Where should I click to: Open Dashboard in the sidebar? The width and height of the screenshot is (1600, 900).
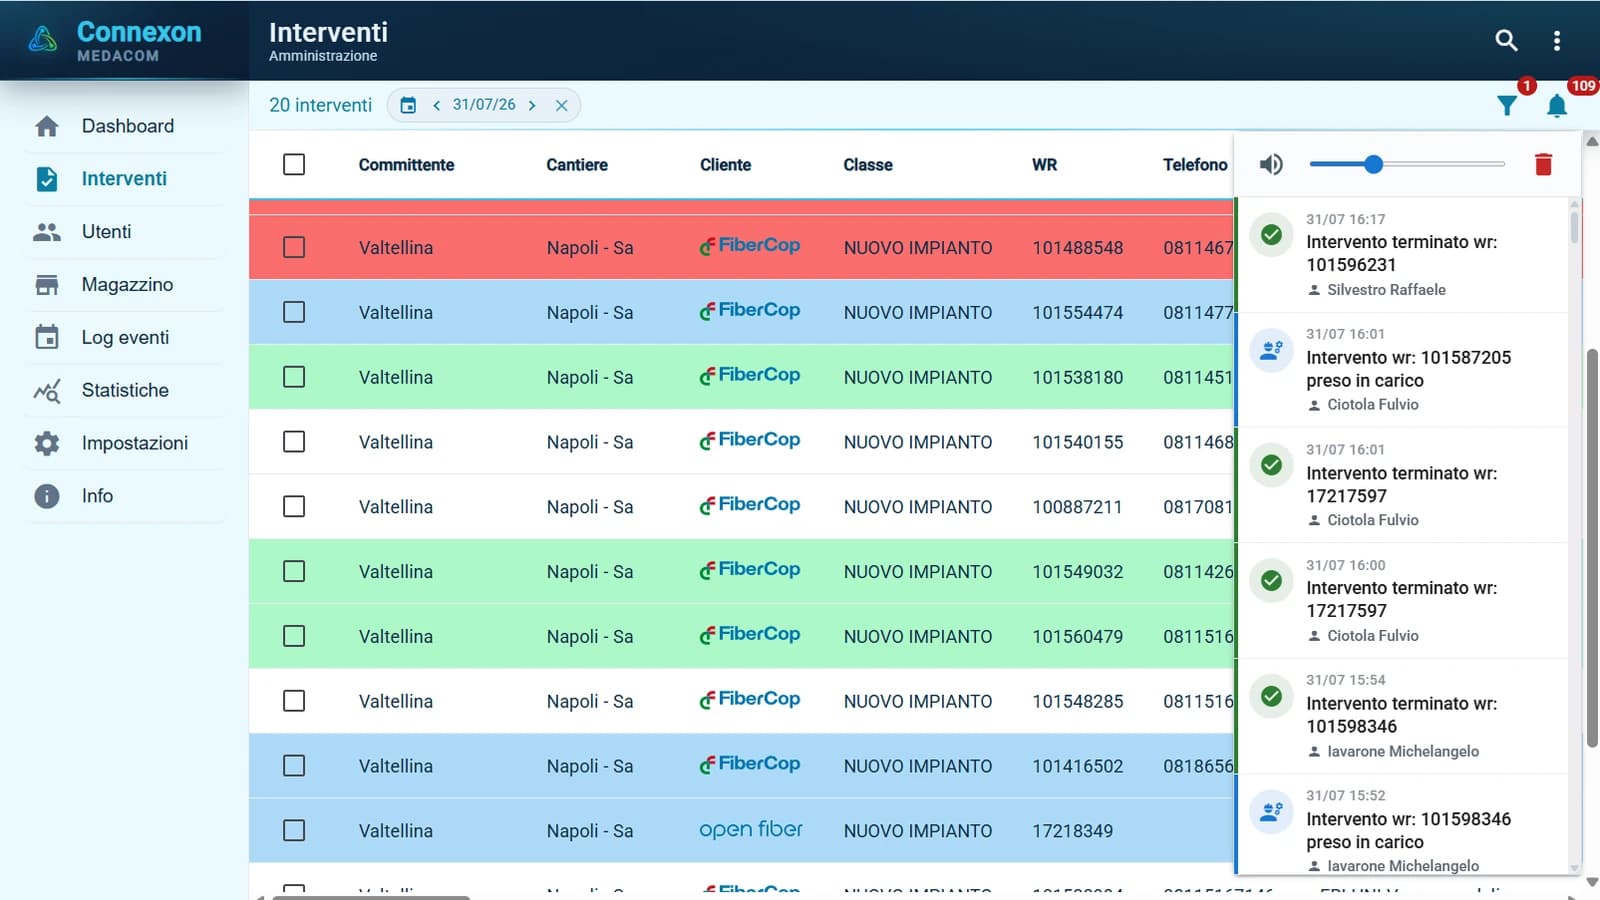tap(125, 126)
